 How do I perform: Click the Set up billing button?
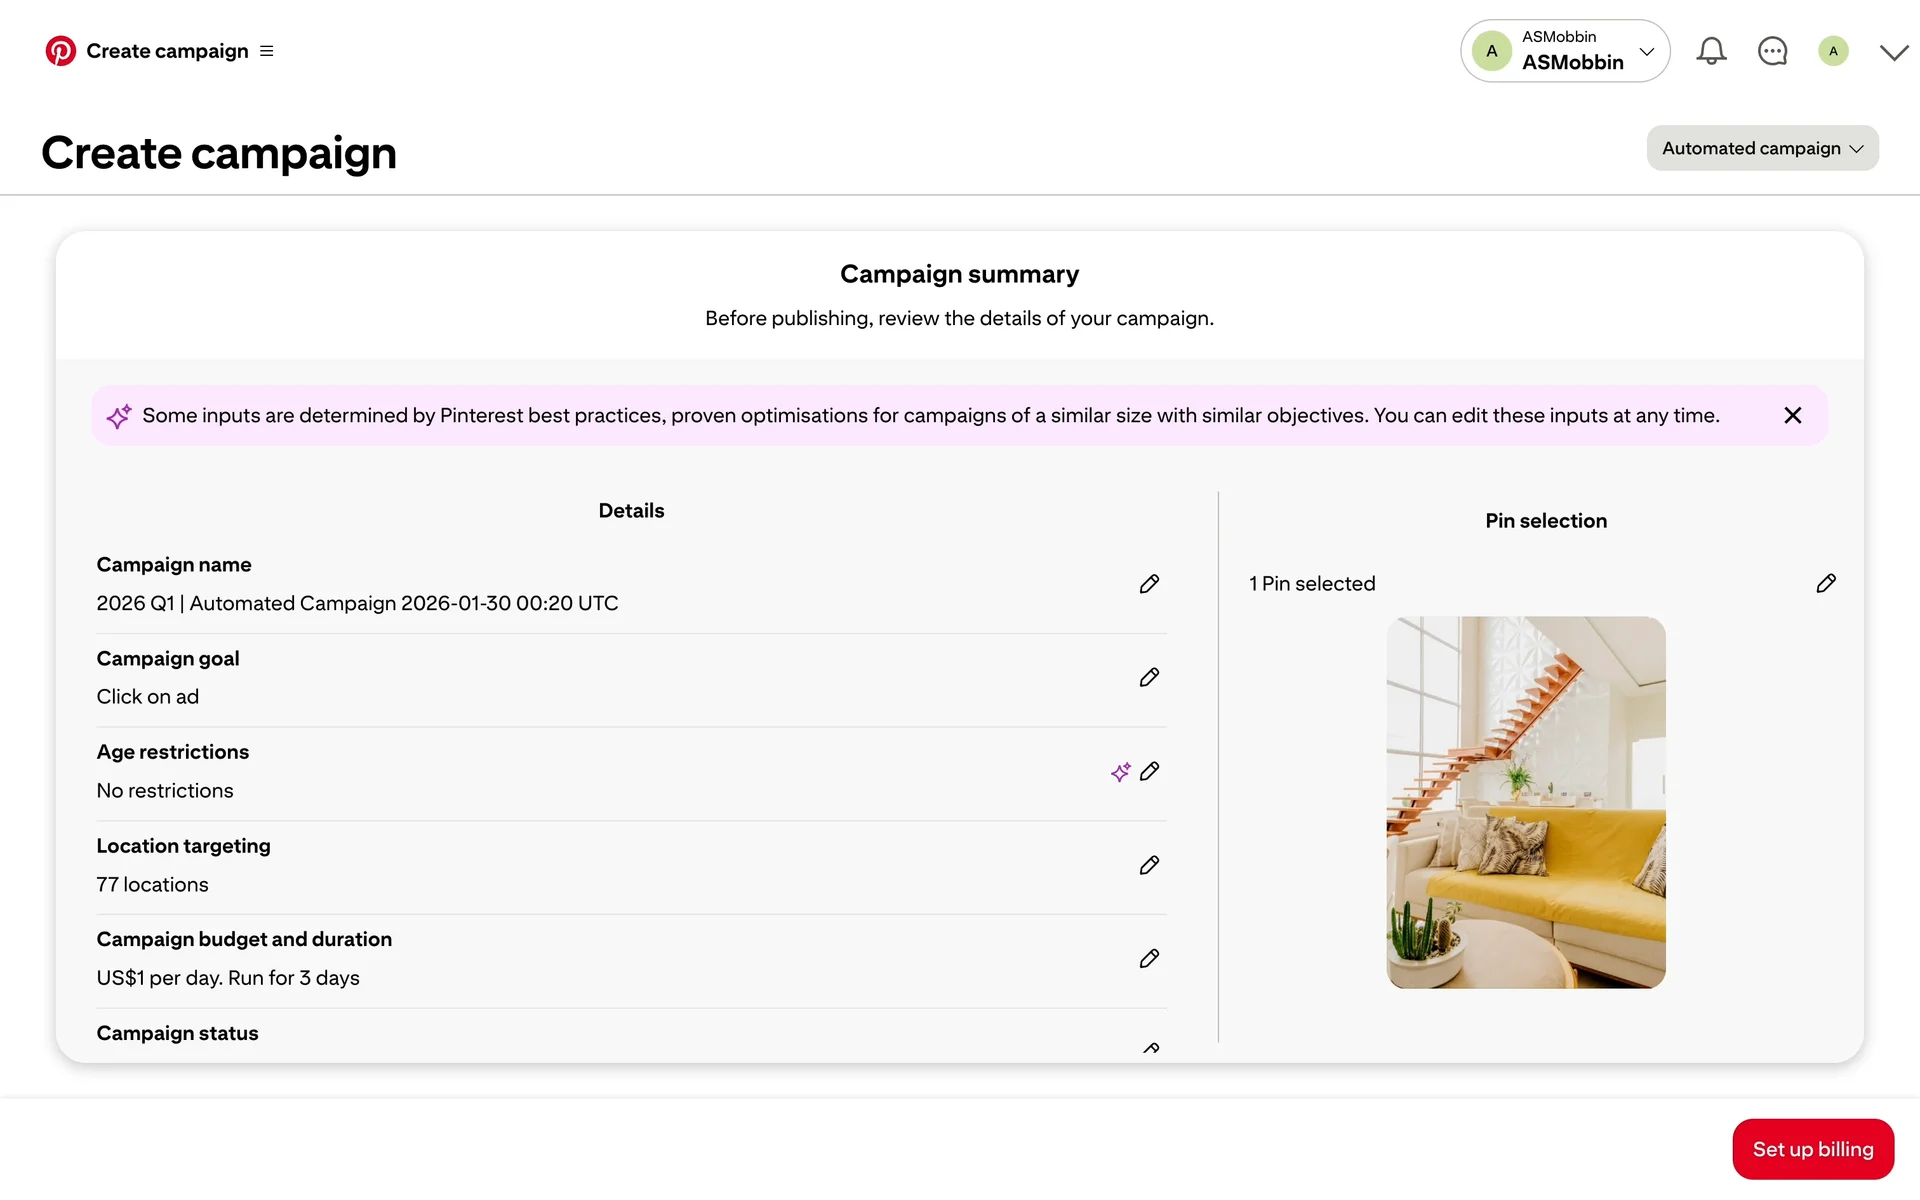click(1812, 1149)
